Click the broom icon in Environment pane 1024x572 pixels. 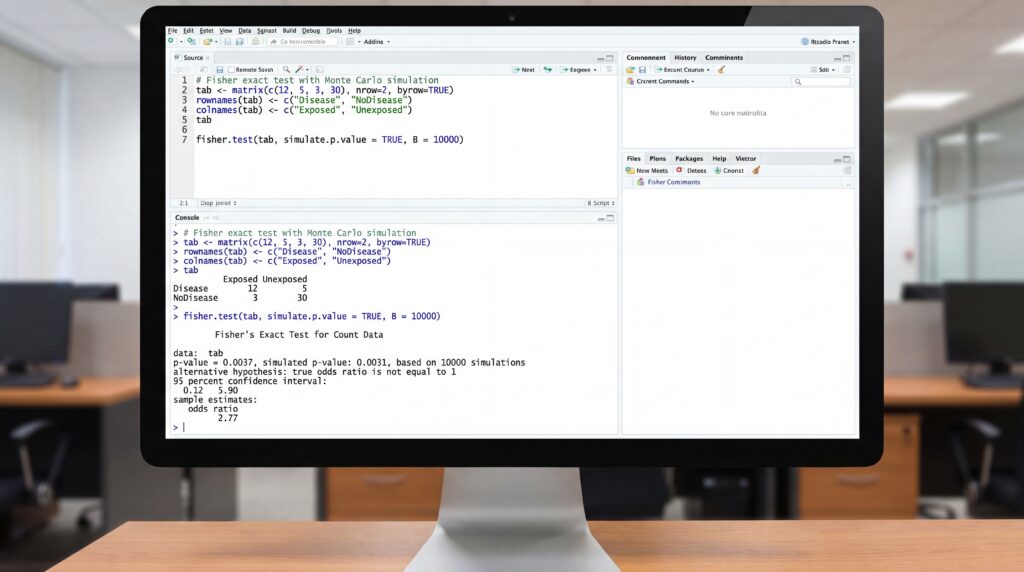[721, 69]
